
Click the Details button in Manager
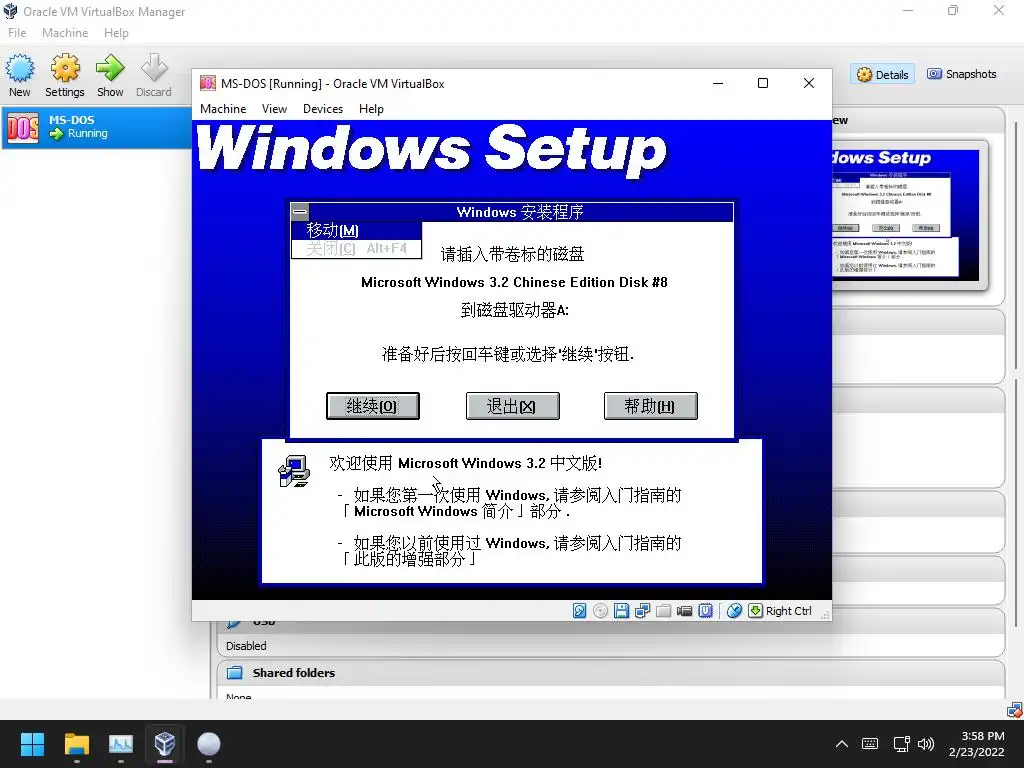click(x=883, y=74)
